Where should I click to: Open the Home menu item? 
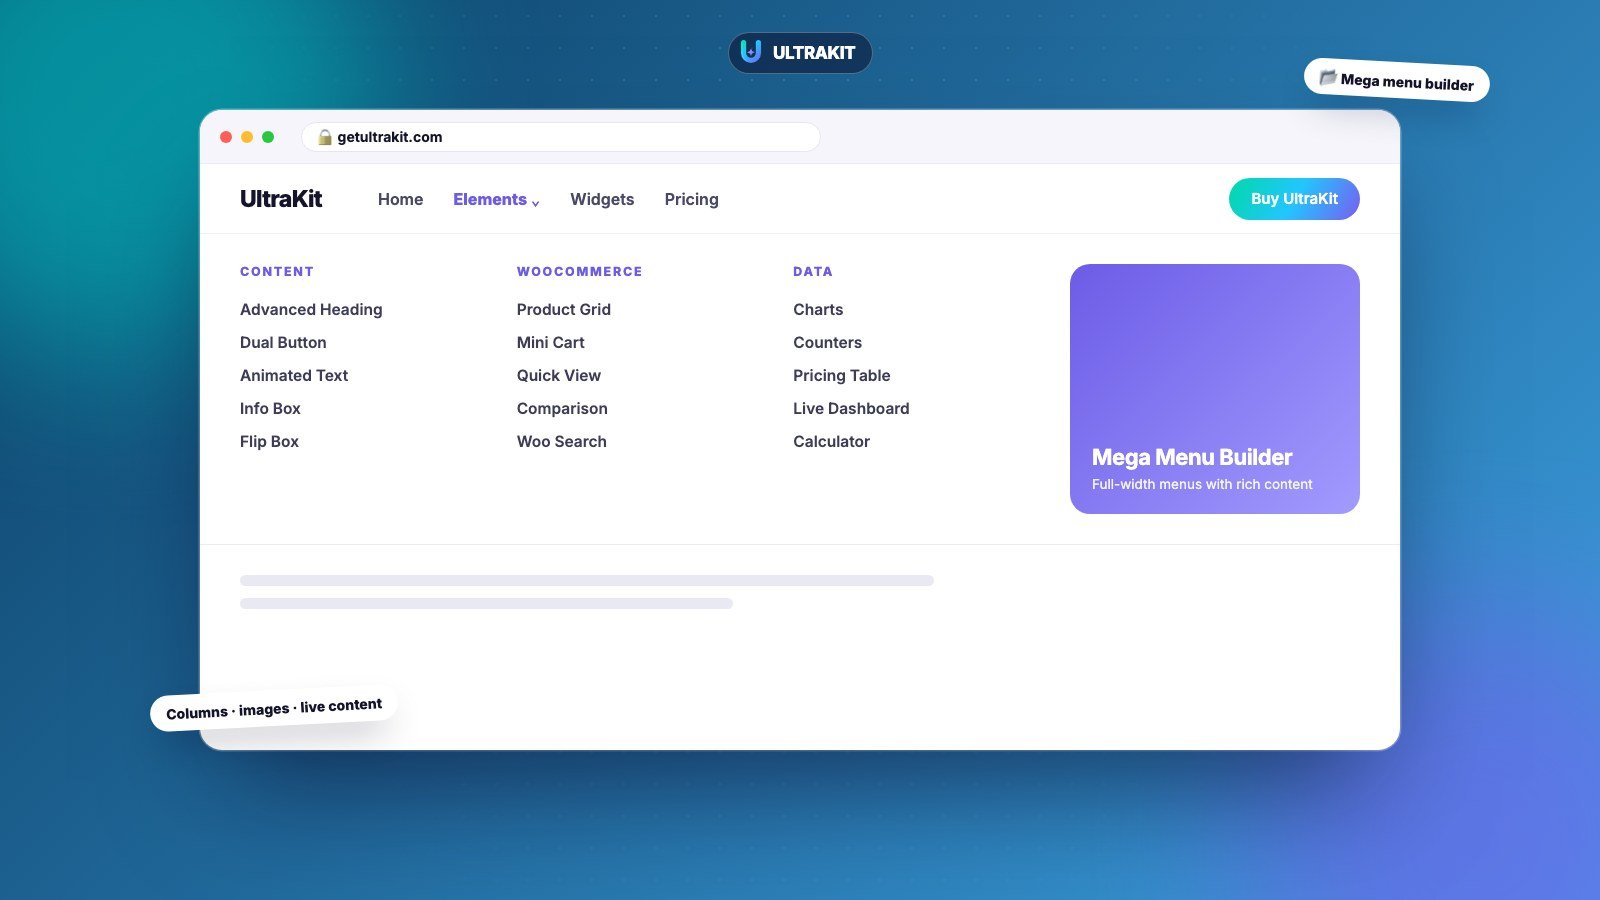400,199
